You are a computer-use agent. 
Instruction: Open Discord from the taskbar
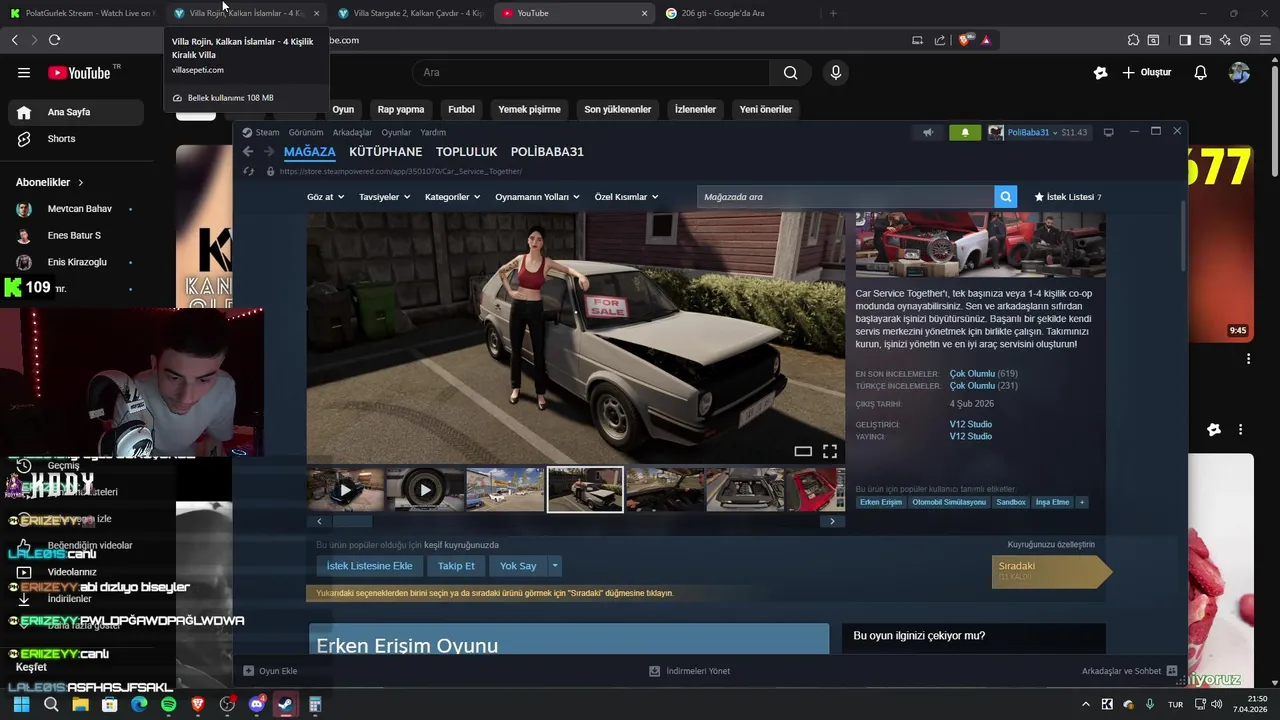click(x=256, y=704)
